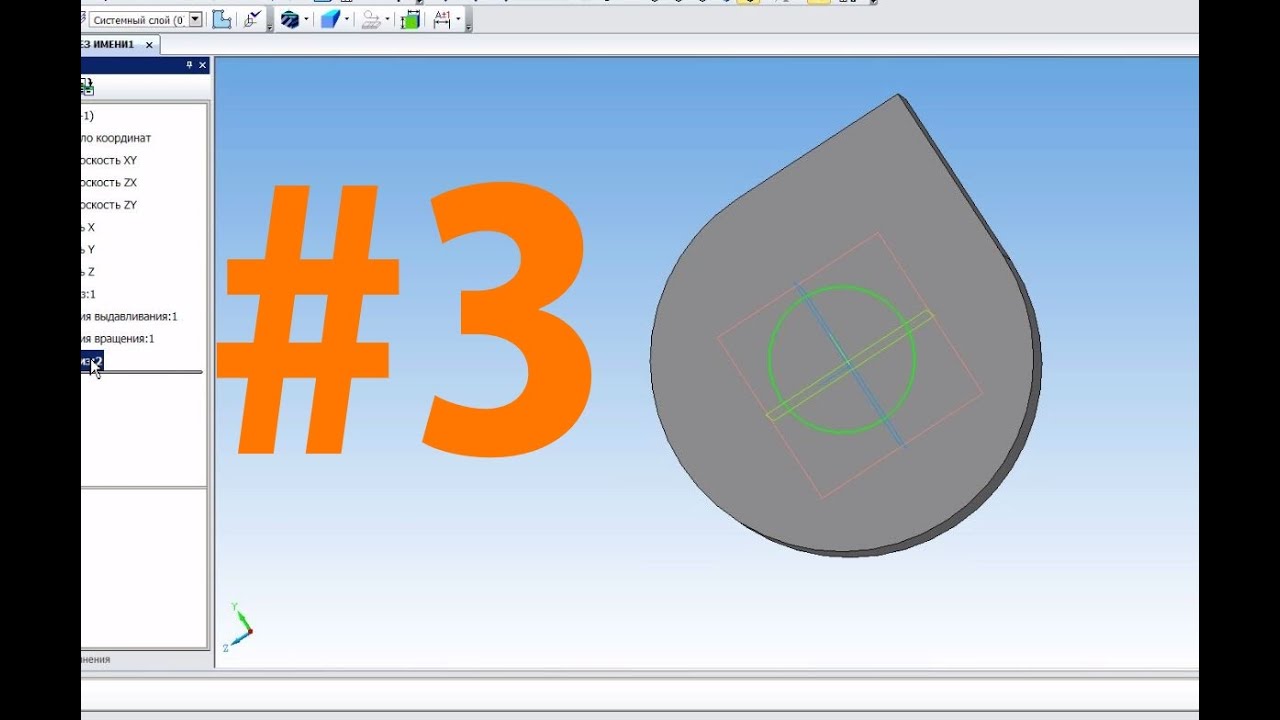1280x720 pixels.
Task: Open the Системный слой layer dropdown
Action: 194,19
